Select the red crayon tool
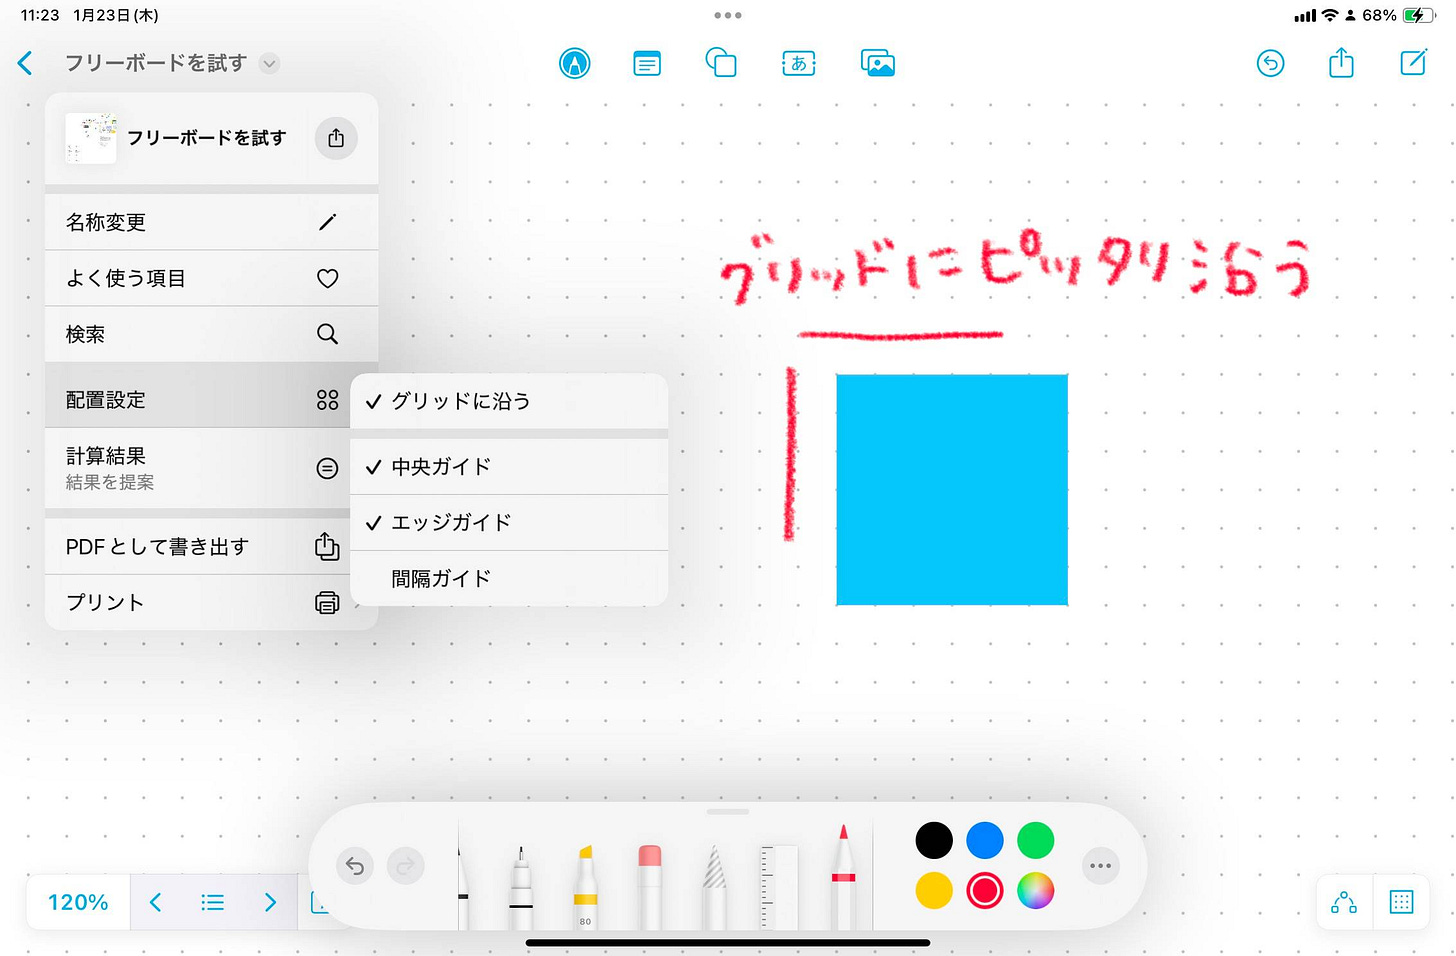This screenshot has width=1456, height=956. coord(843,878)
